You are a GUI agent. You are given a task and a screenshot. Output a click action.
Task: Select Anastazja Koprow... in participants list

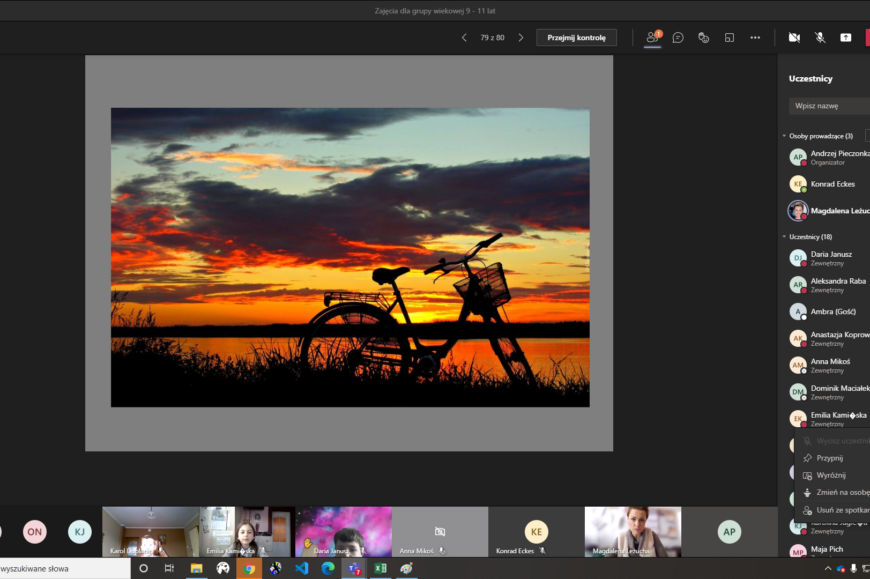pos(827,338)
